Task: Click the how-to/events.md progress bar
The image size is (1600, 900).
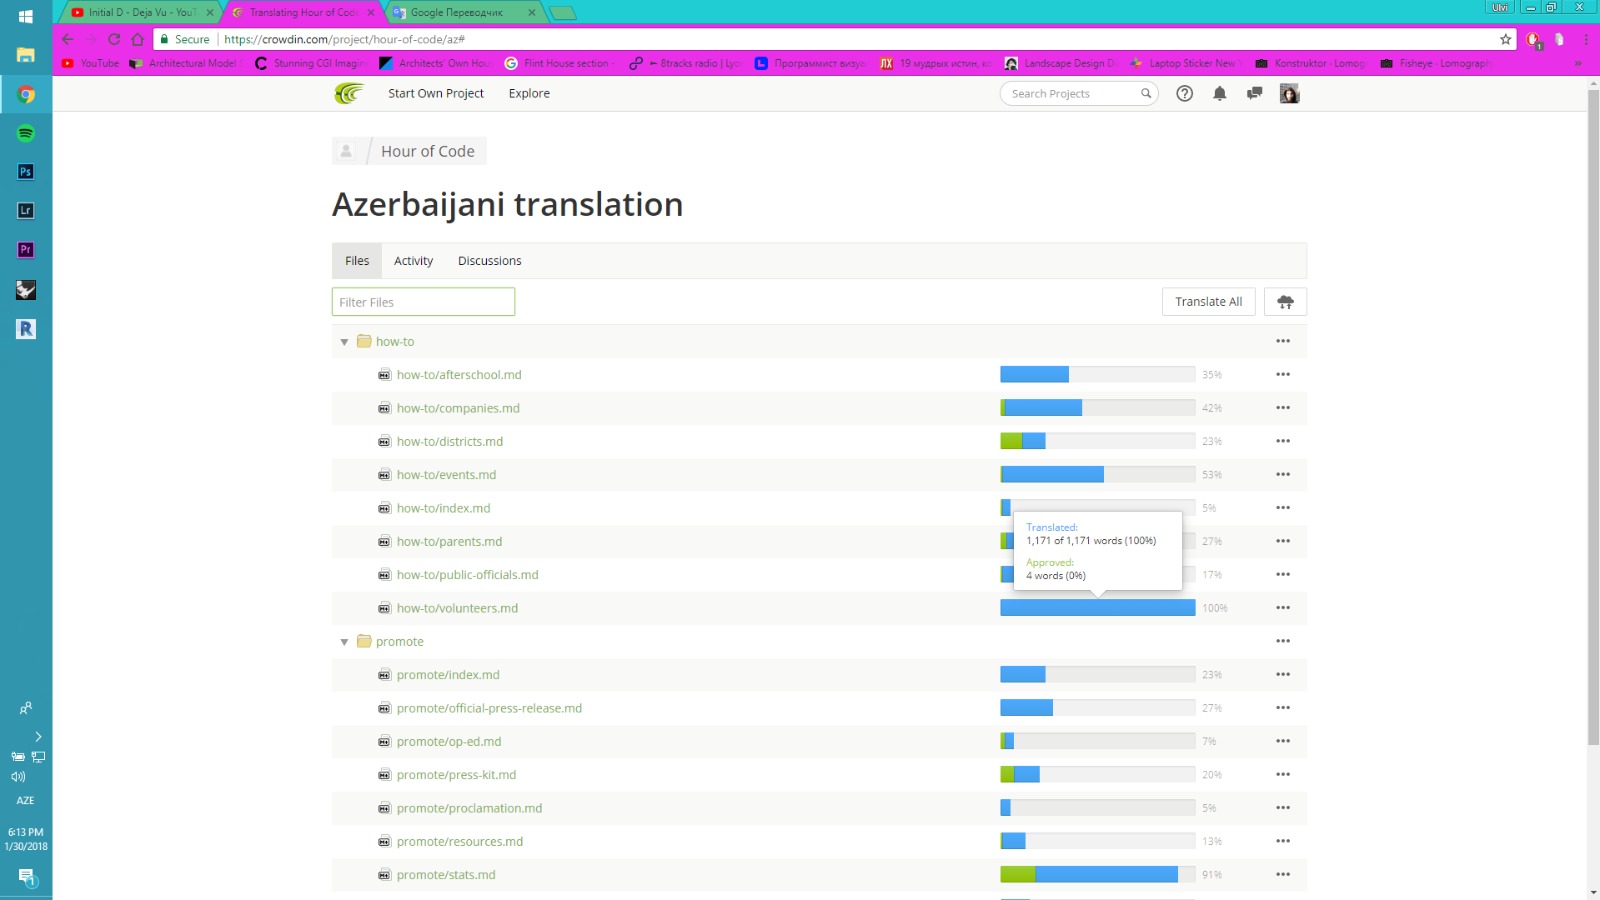Action: pos(1098,474)
